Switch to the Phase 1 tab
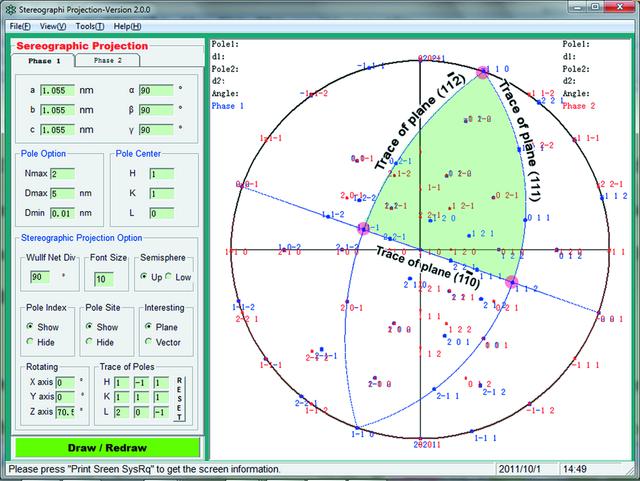Image resolution: width=640 pixels, height=481 pixels. 44,60
